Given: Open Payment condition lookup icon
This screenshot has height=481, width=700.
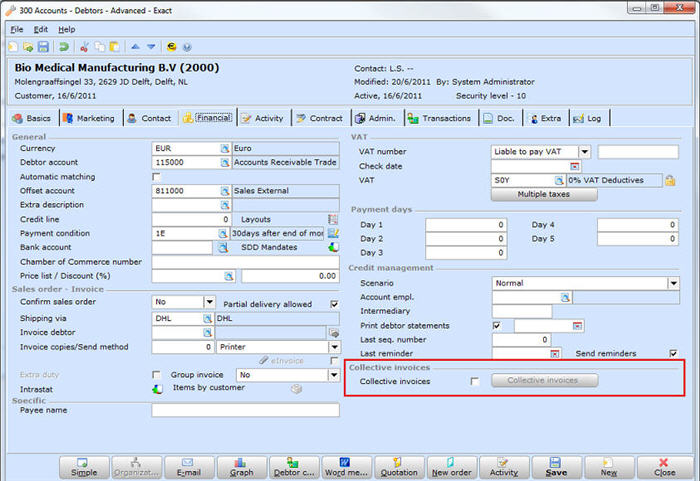Looking at the screenshot, I should tap(222, 234).
